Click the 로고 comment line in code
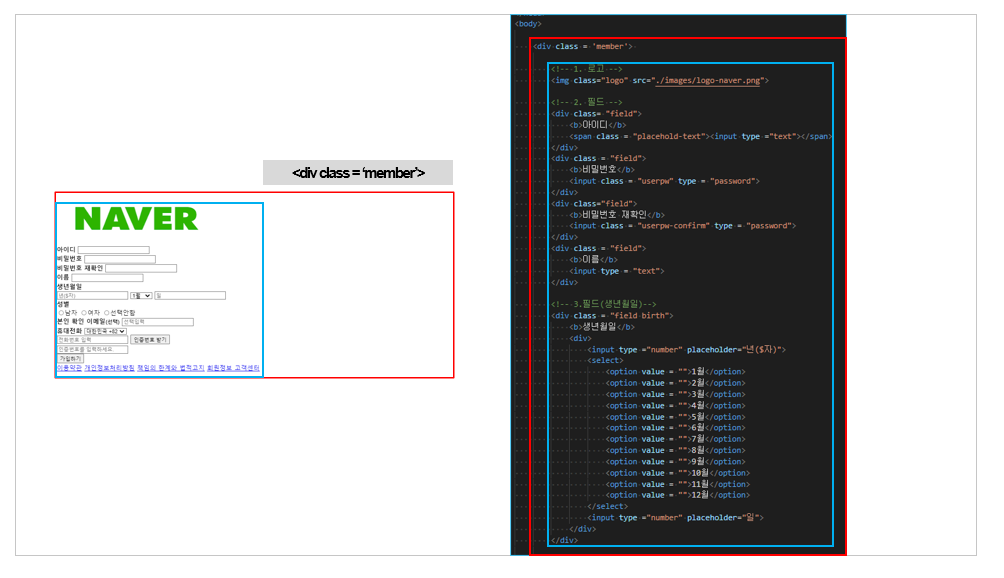The width and height of the screenshot is (1004, 578). coord(587,69)
